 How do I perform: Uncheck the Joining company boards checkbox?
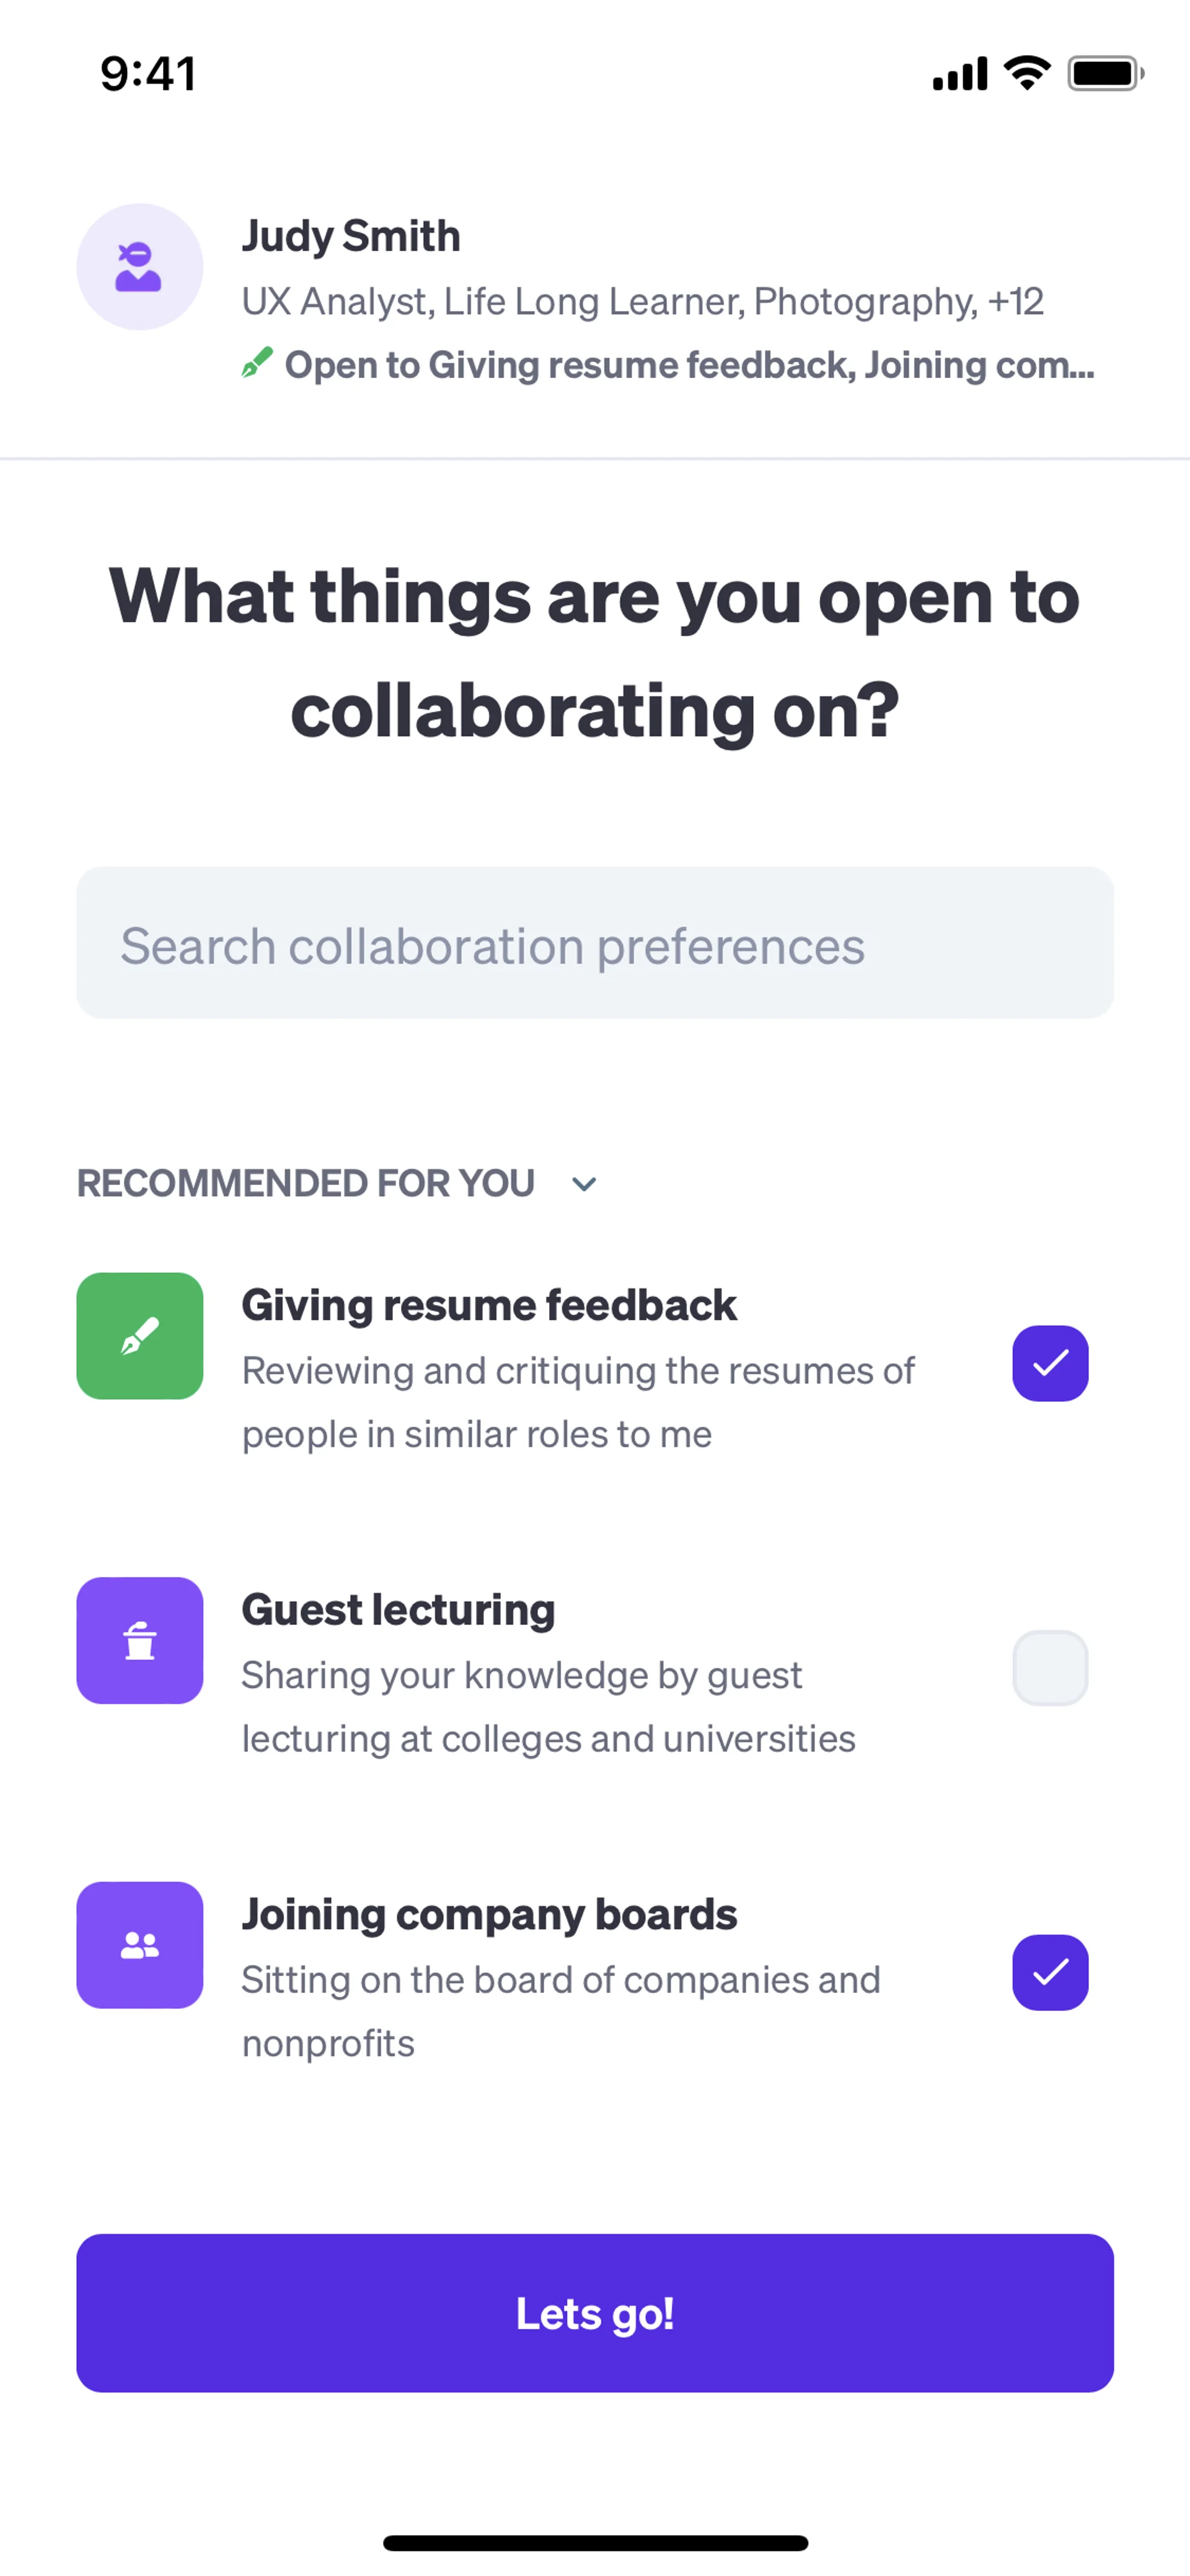pos(1049,1972)
